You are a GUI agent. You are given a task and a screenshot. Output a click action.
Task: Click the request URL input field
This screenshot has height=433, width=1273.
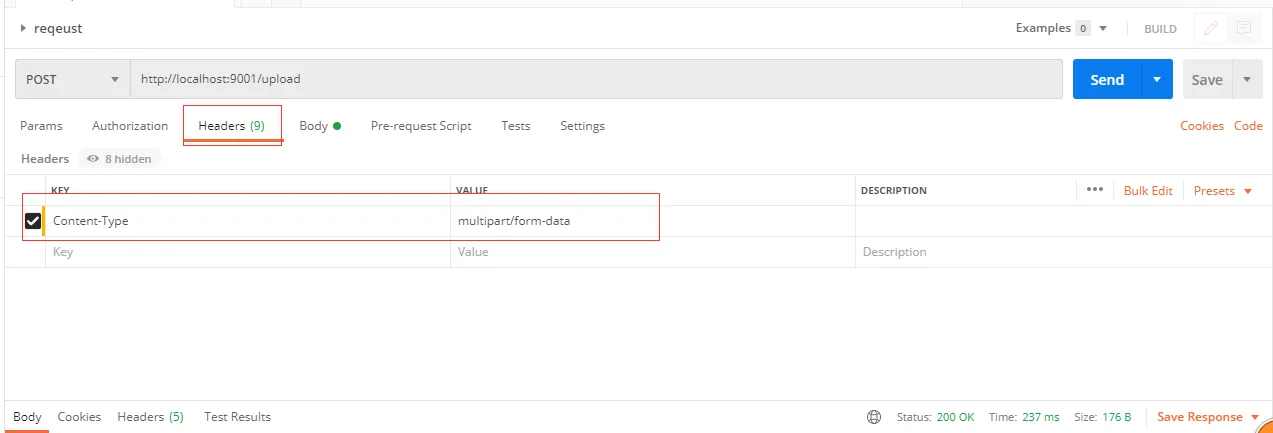[x=595, y=79]
